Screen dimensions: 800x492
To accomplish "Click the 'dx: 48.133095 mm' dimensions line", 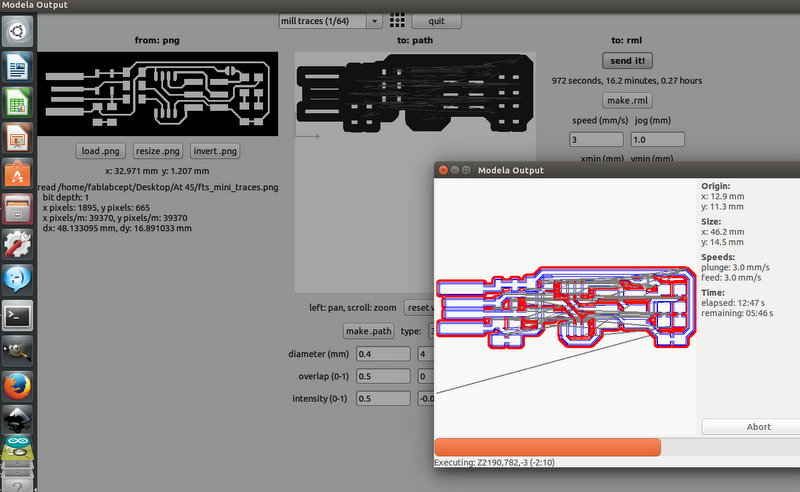I will [x=117, y=228].
